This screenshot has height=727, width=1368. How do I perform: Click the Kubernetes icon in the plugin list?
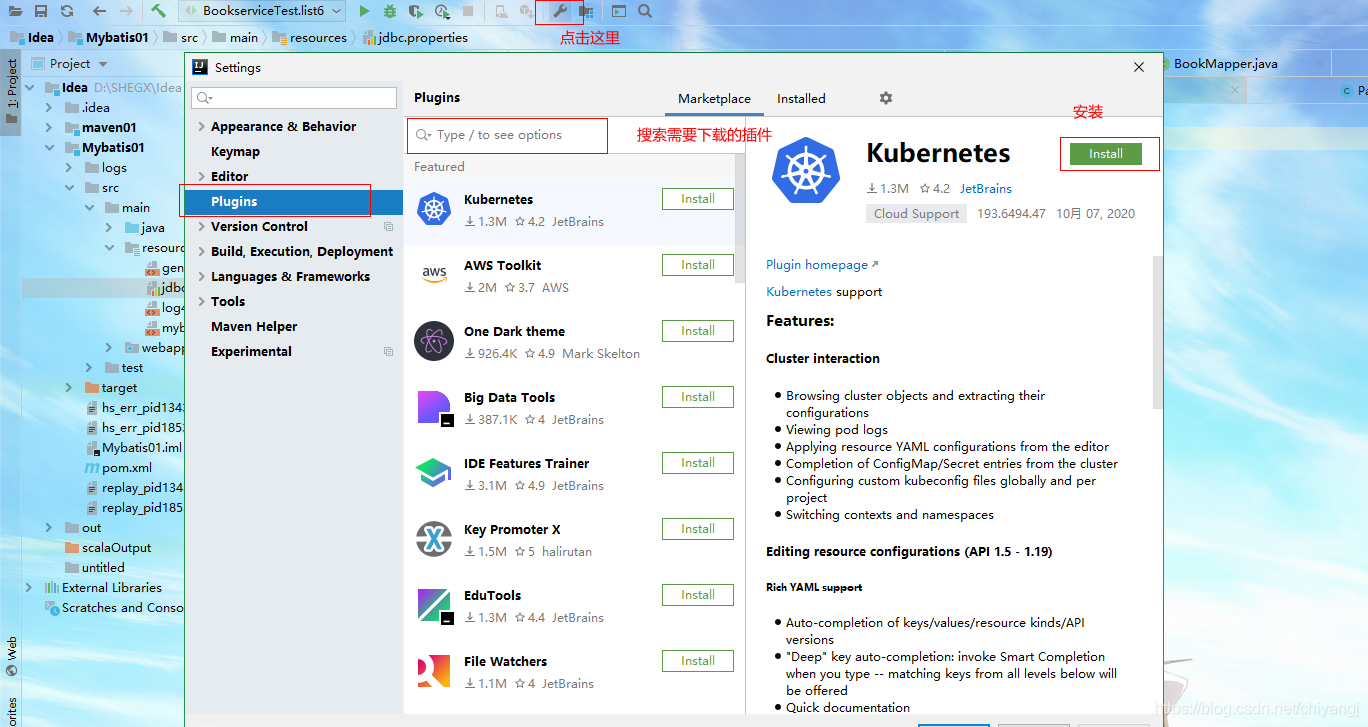(x=434, y=210)
